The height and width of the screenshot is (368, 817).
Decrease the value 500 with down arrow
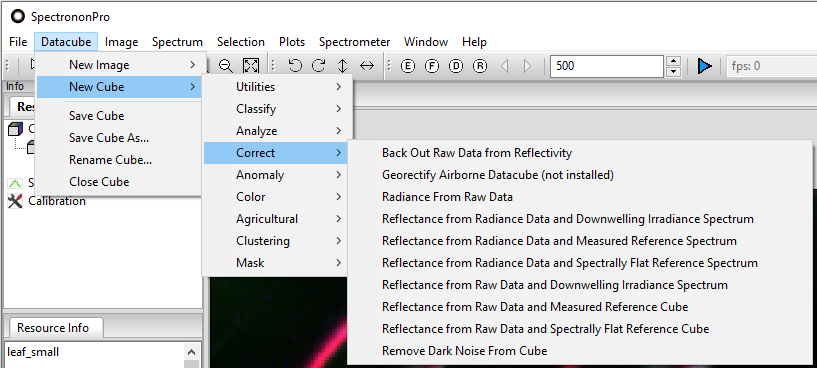(x=674, y=72)
